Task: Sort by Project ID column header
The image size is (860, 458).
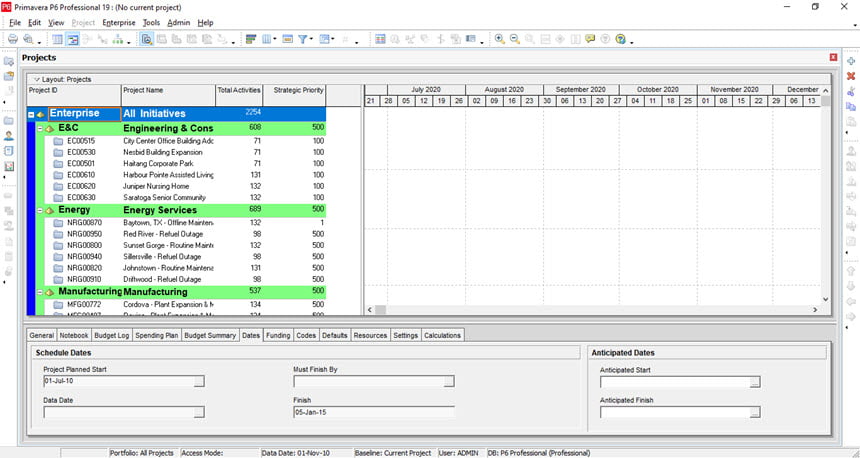Action: pyautogui.click(x=74, y=95)
